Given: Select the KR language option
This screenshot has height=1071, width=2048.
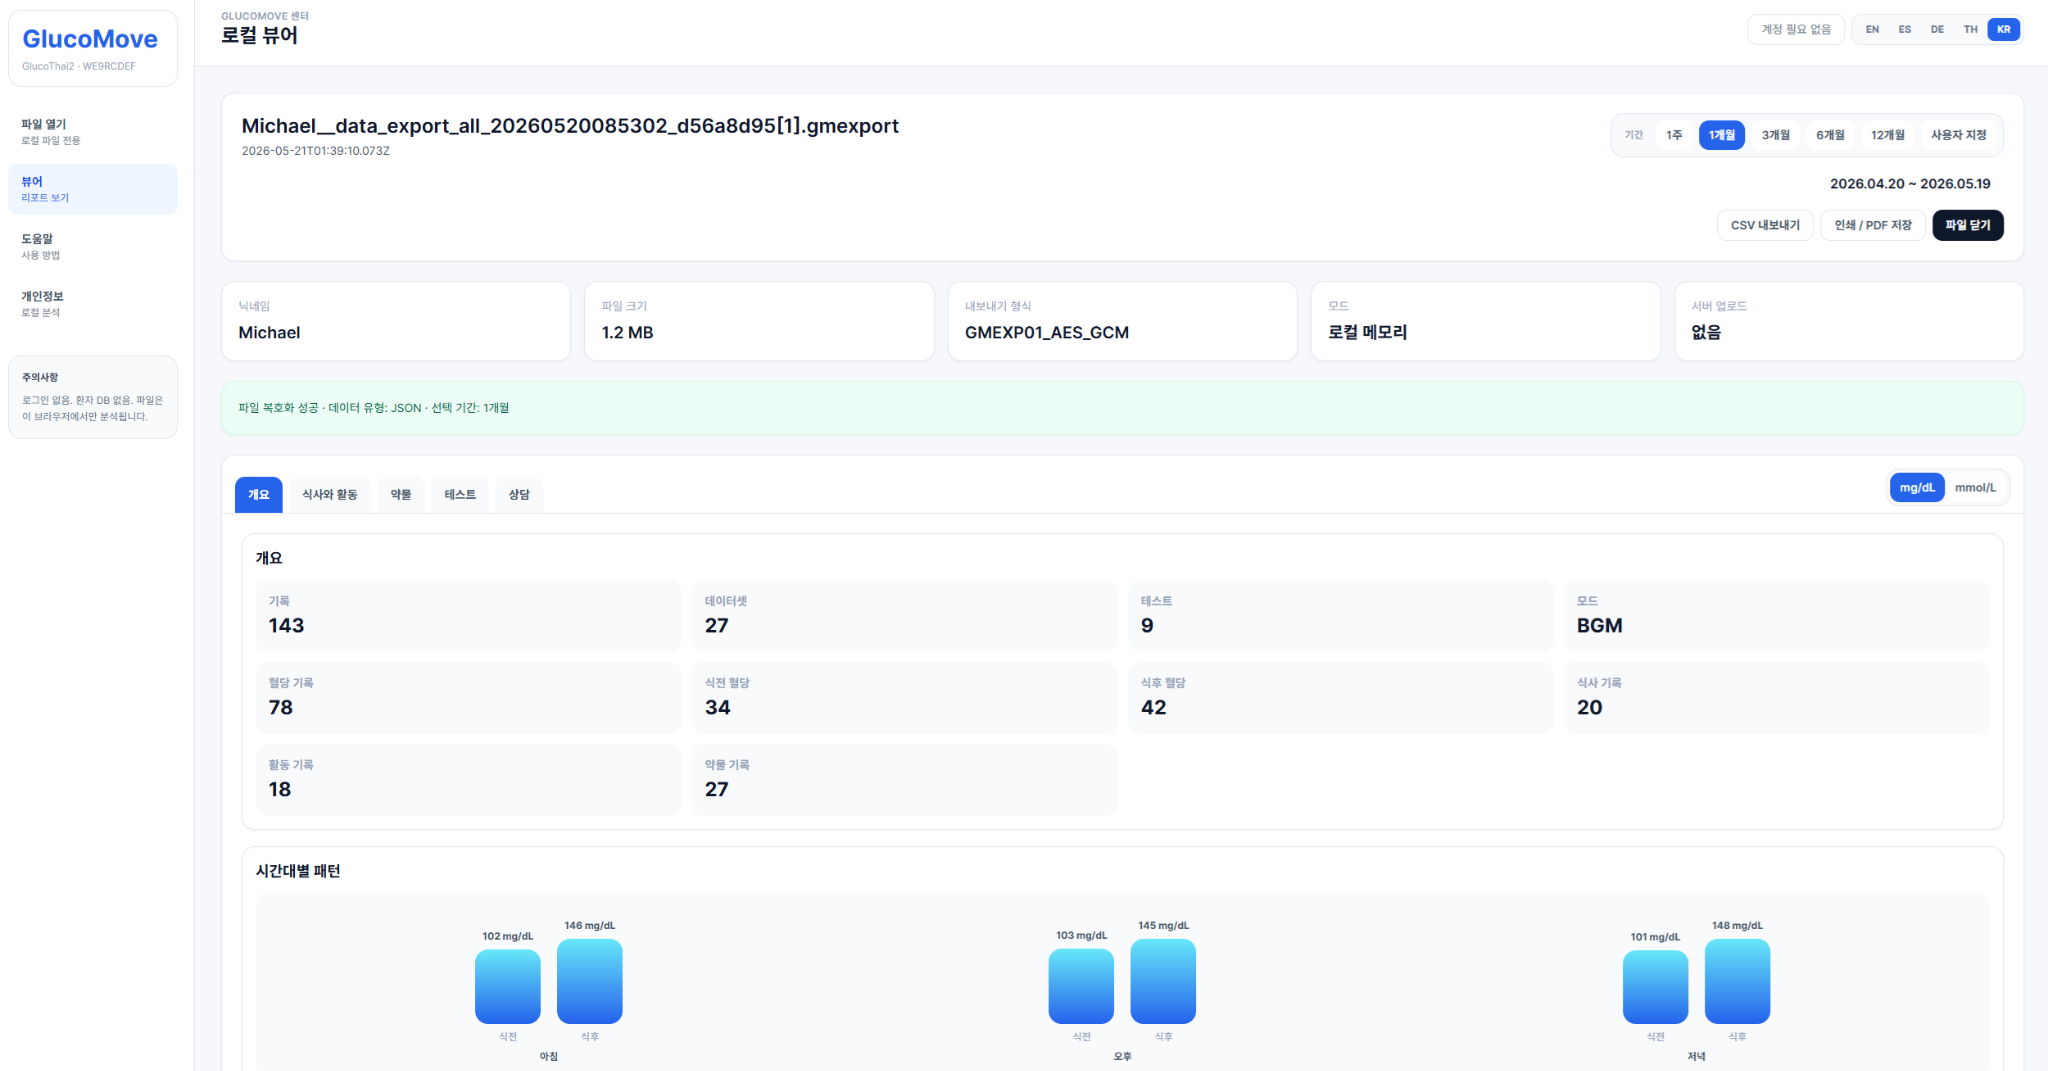Looking at the screenshot, I should tap(2004, 29).
